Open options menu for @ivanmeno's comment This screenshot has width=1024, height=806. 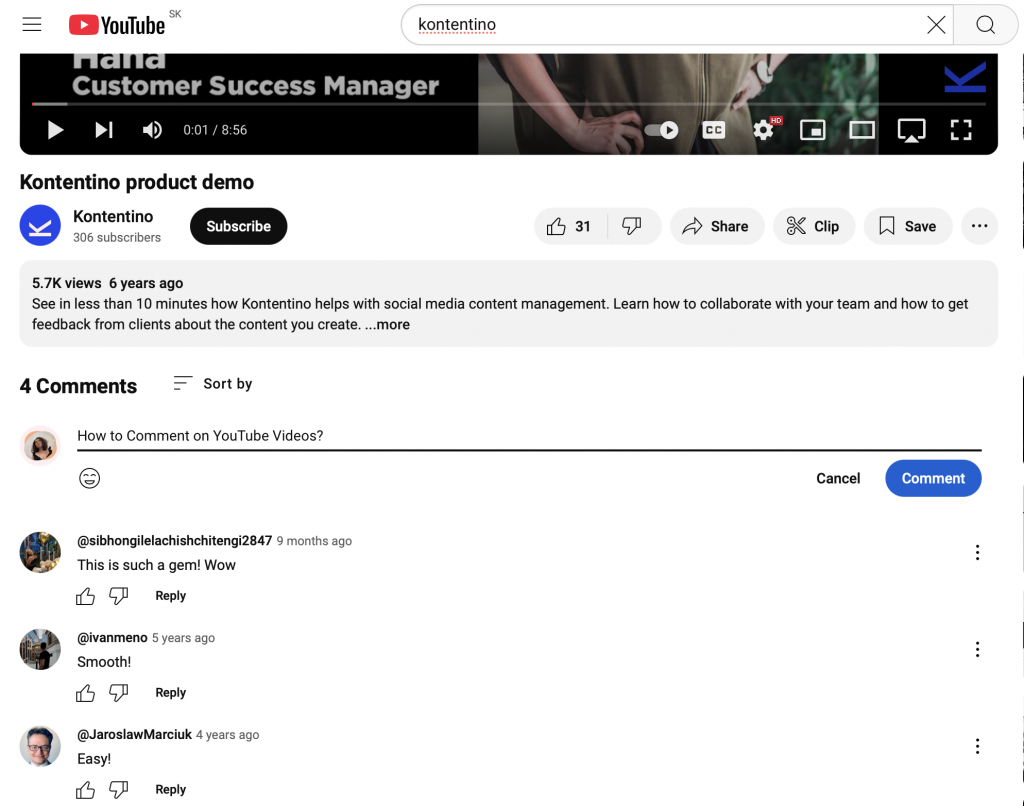(977, 650)
